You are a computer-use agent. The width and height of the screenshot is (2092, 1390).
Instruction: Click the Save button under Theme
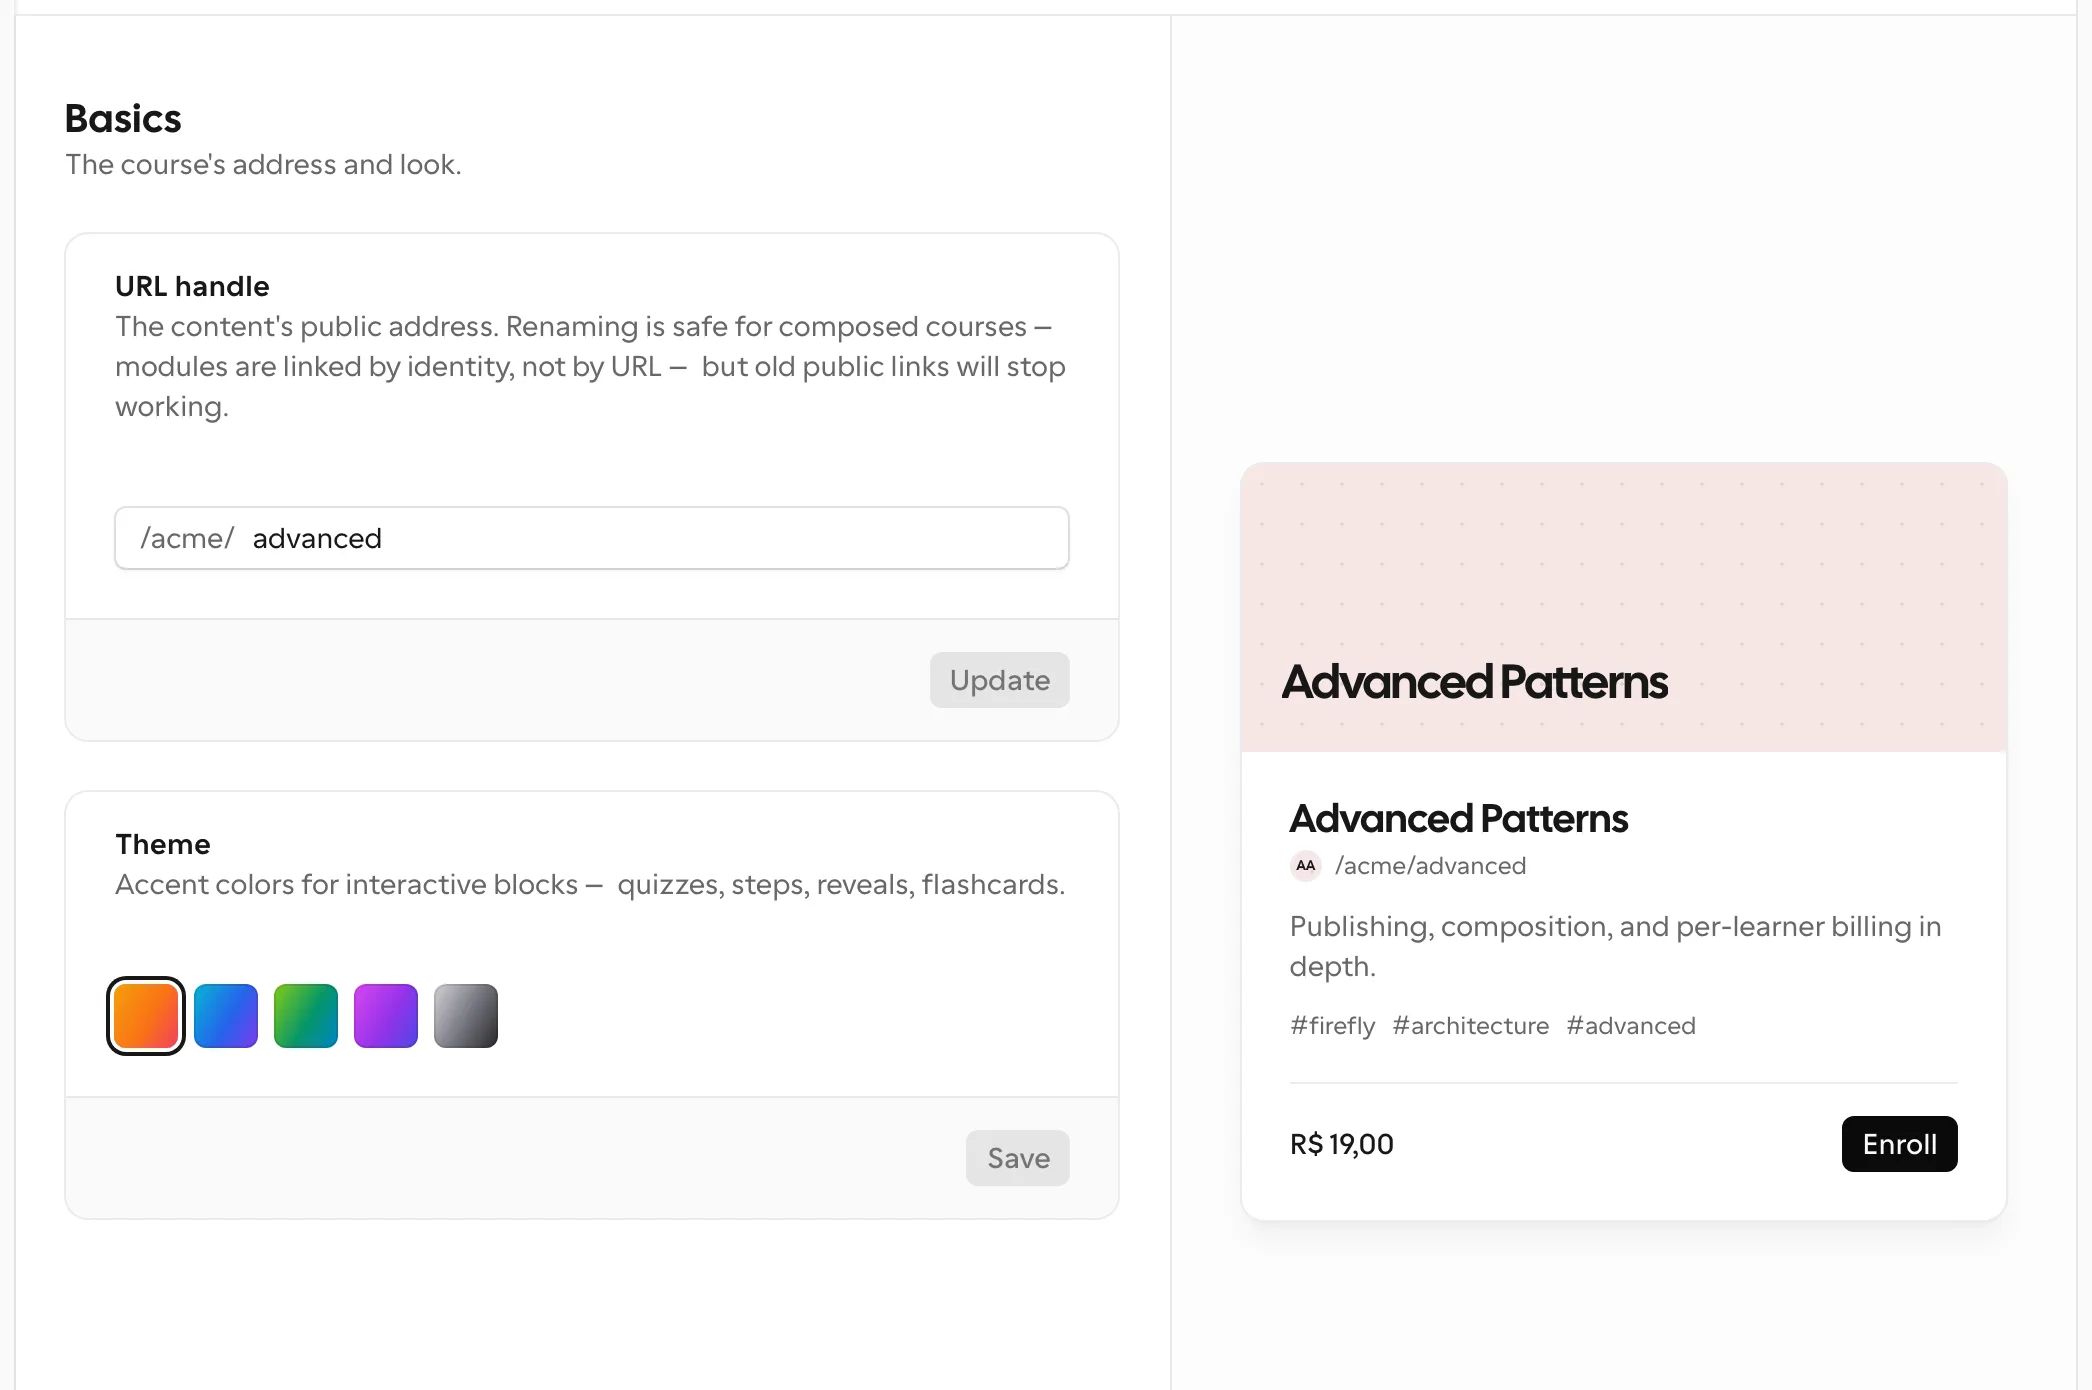(x=1018, y=1158)
